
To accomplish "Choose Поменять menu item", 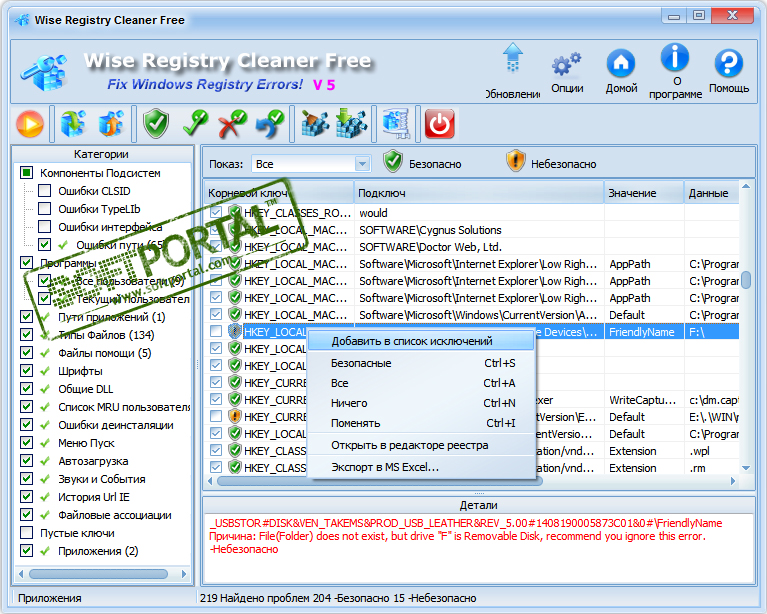I will tap(421, 423).
